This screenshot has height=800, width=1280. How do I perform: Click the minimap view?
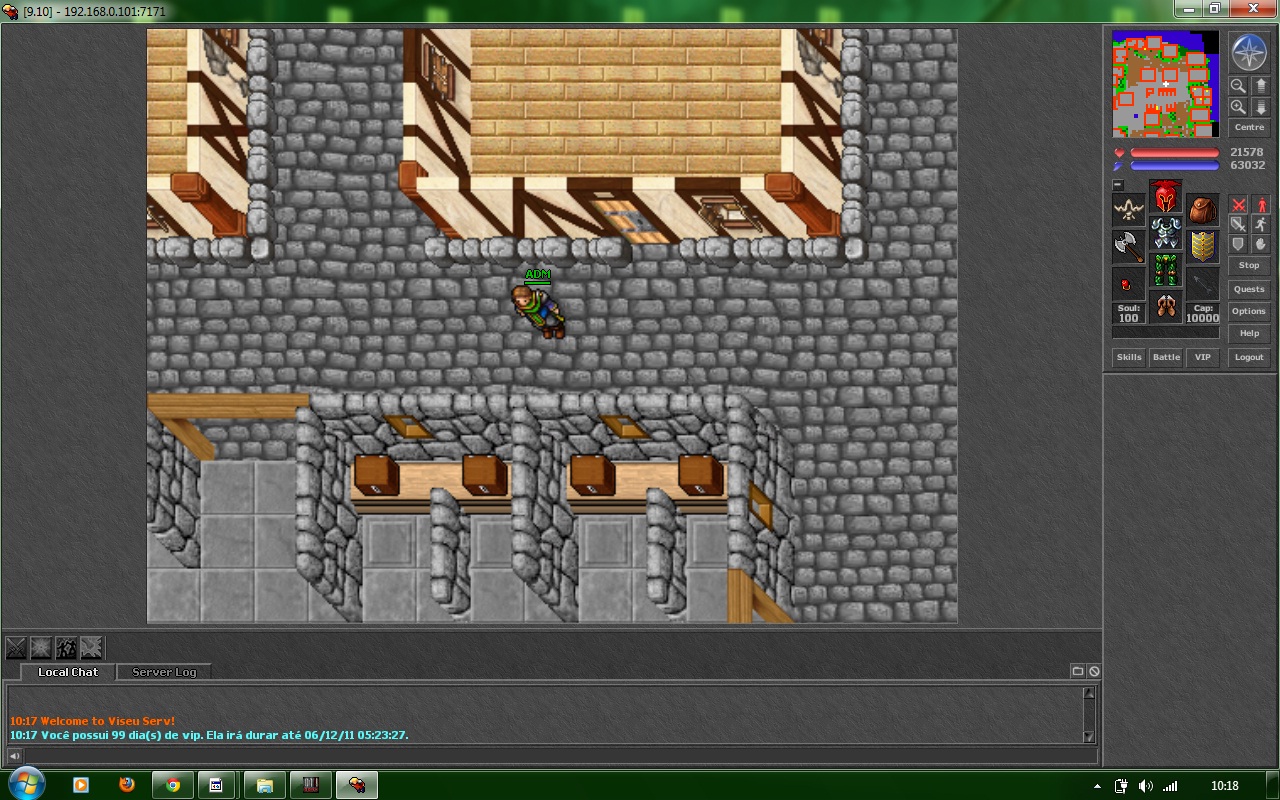pos(1166,84)
